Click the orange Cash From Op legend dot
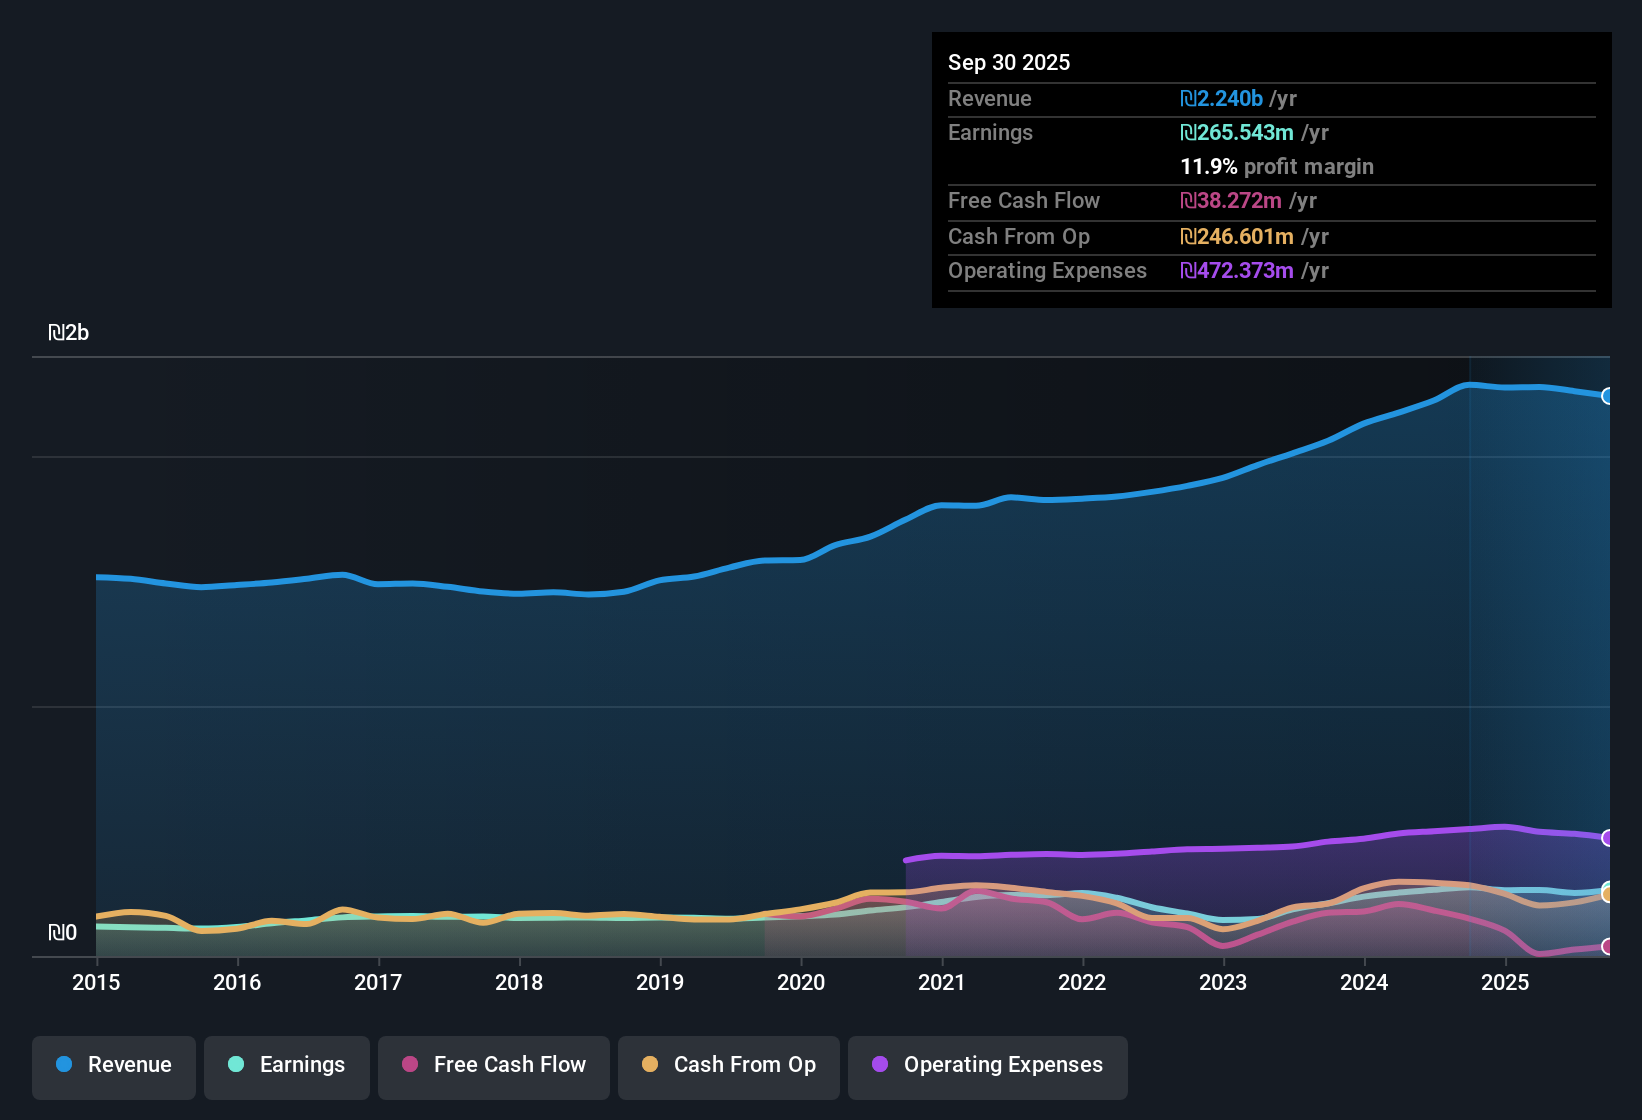 [650, 1065]
